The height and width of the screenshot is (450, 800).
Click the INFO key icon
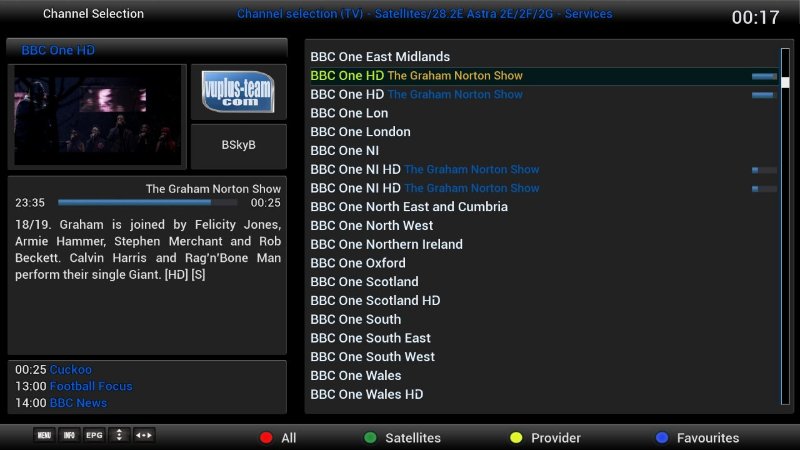point(69,436)
